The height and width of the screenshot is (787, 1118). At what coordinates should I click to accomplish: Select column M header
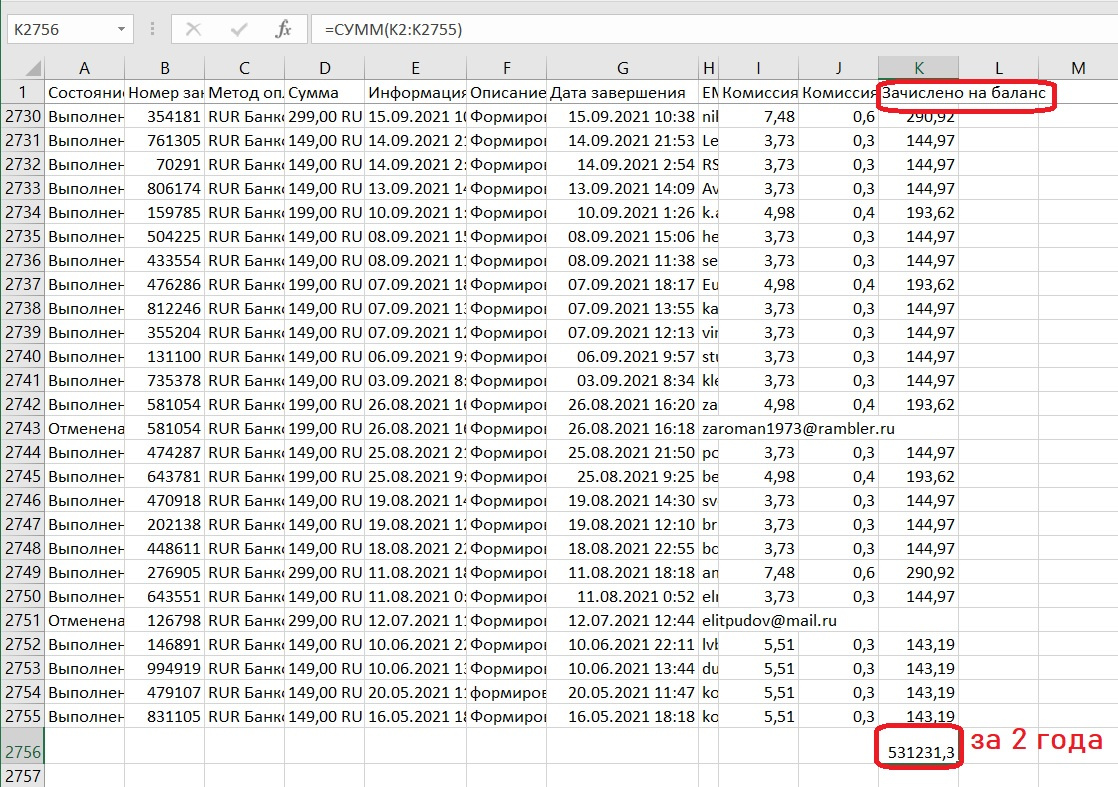pos(1077,68)
